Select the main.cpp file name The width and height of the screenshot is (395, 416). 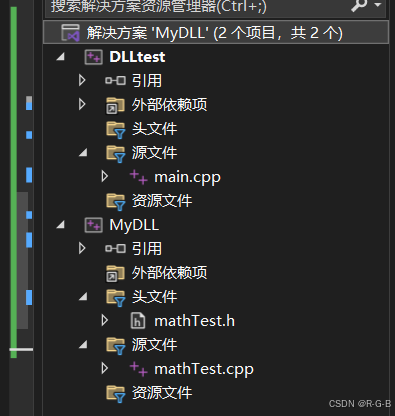(x=187, y=178)
